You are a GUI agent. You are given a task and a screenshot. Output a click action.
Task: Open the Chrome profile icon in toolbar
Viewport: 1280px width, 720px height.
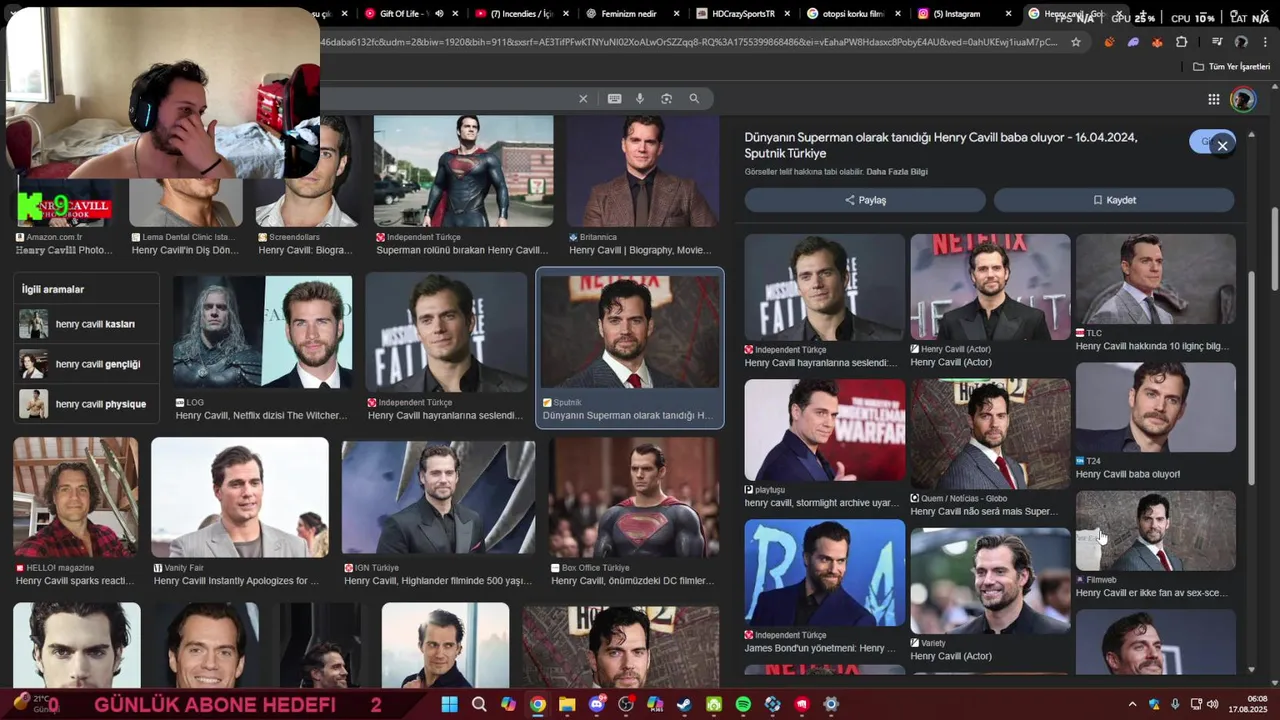pyautogui.click(x=1241, y=42)
